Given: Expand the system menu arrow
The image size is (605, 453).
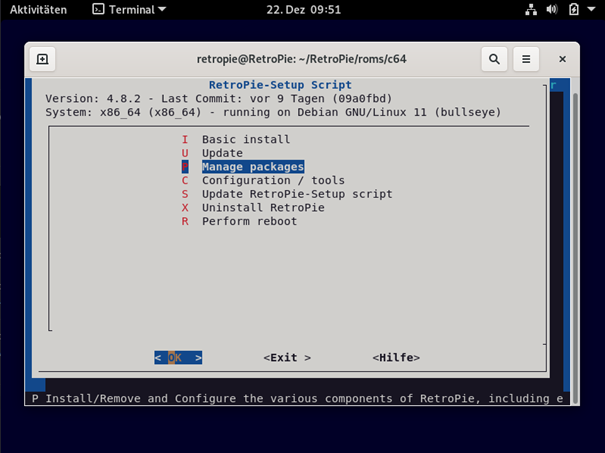Looking at the screenshot, I should pos(591,9).
